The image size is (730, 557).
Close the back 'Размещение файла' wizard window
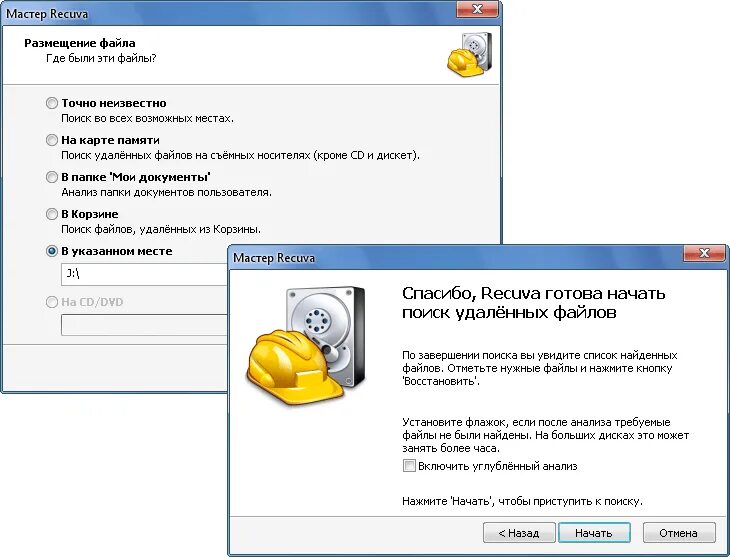point(477,9)
